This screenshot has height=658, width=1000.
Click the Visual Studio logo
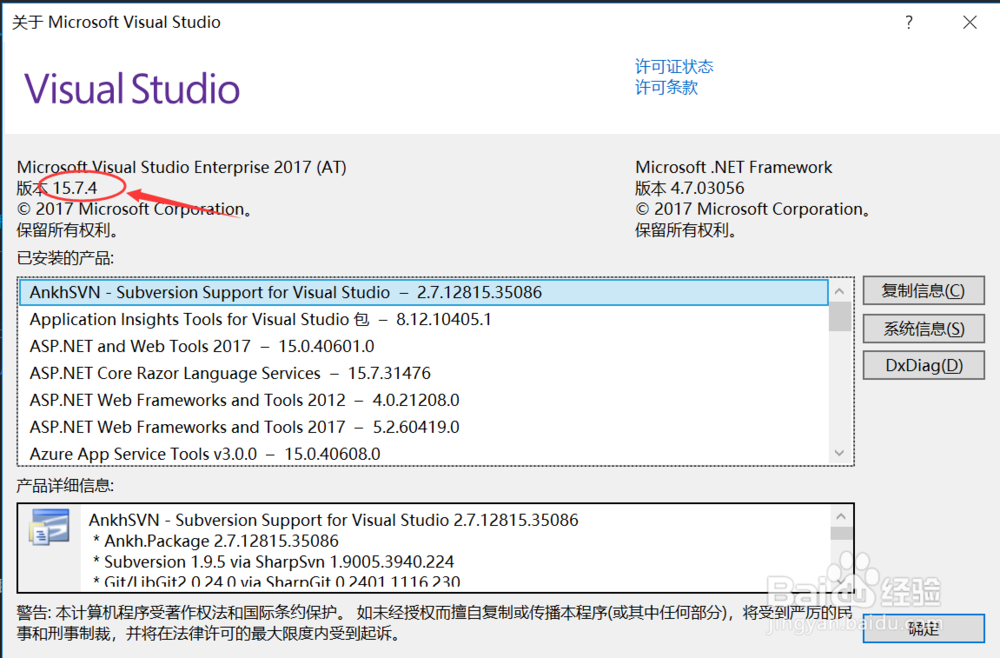tap(132, 88)
